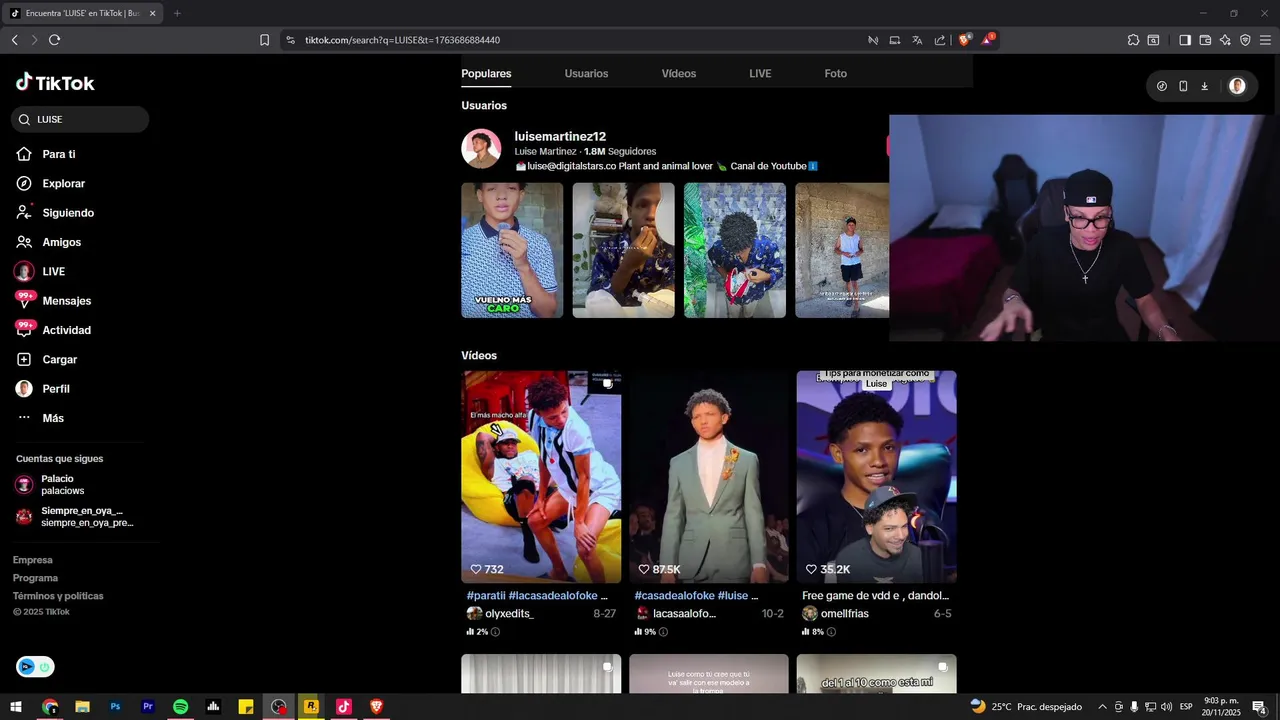Click the info icon beside 9%
The height and width of the screenshot is (720, 1280).
click(663, 632)
